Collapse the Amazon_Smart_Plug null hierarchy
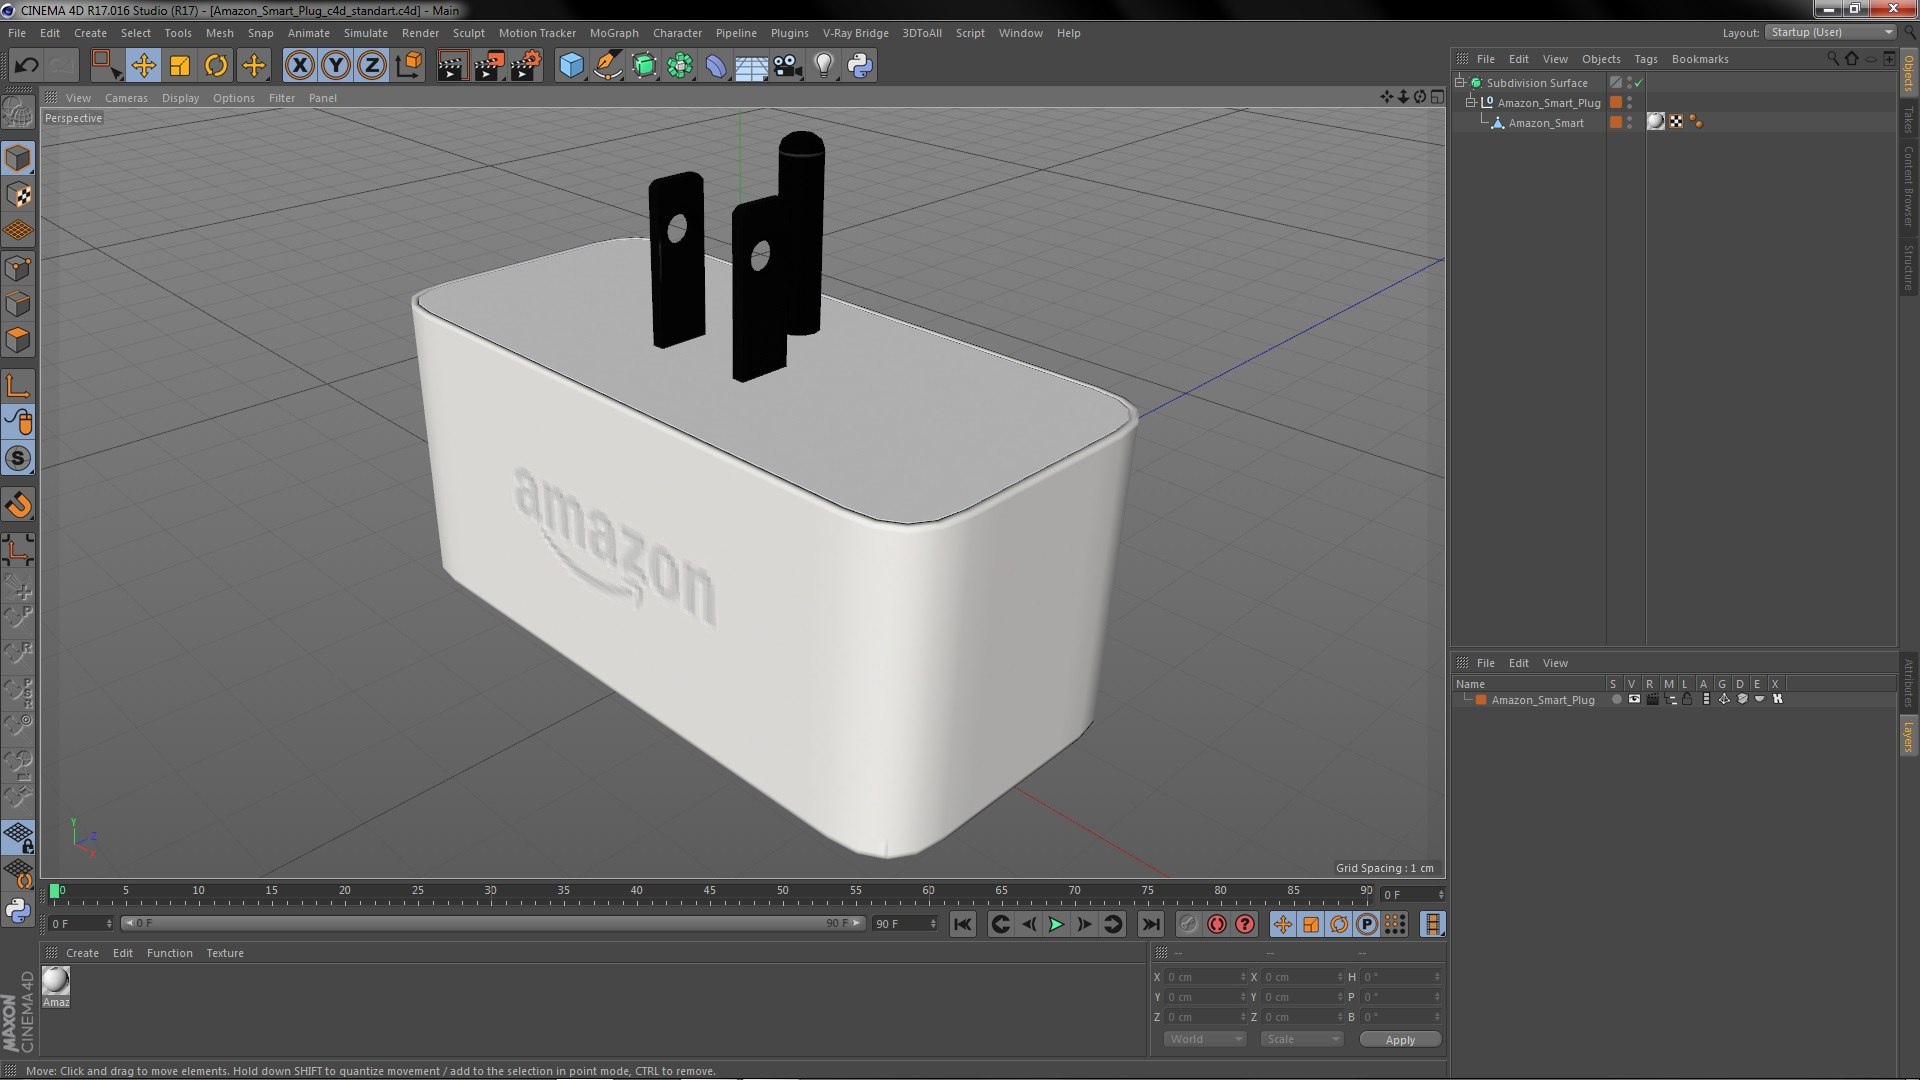Screen dimensions: 1920x1080 click(x=1471, y=102)
